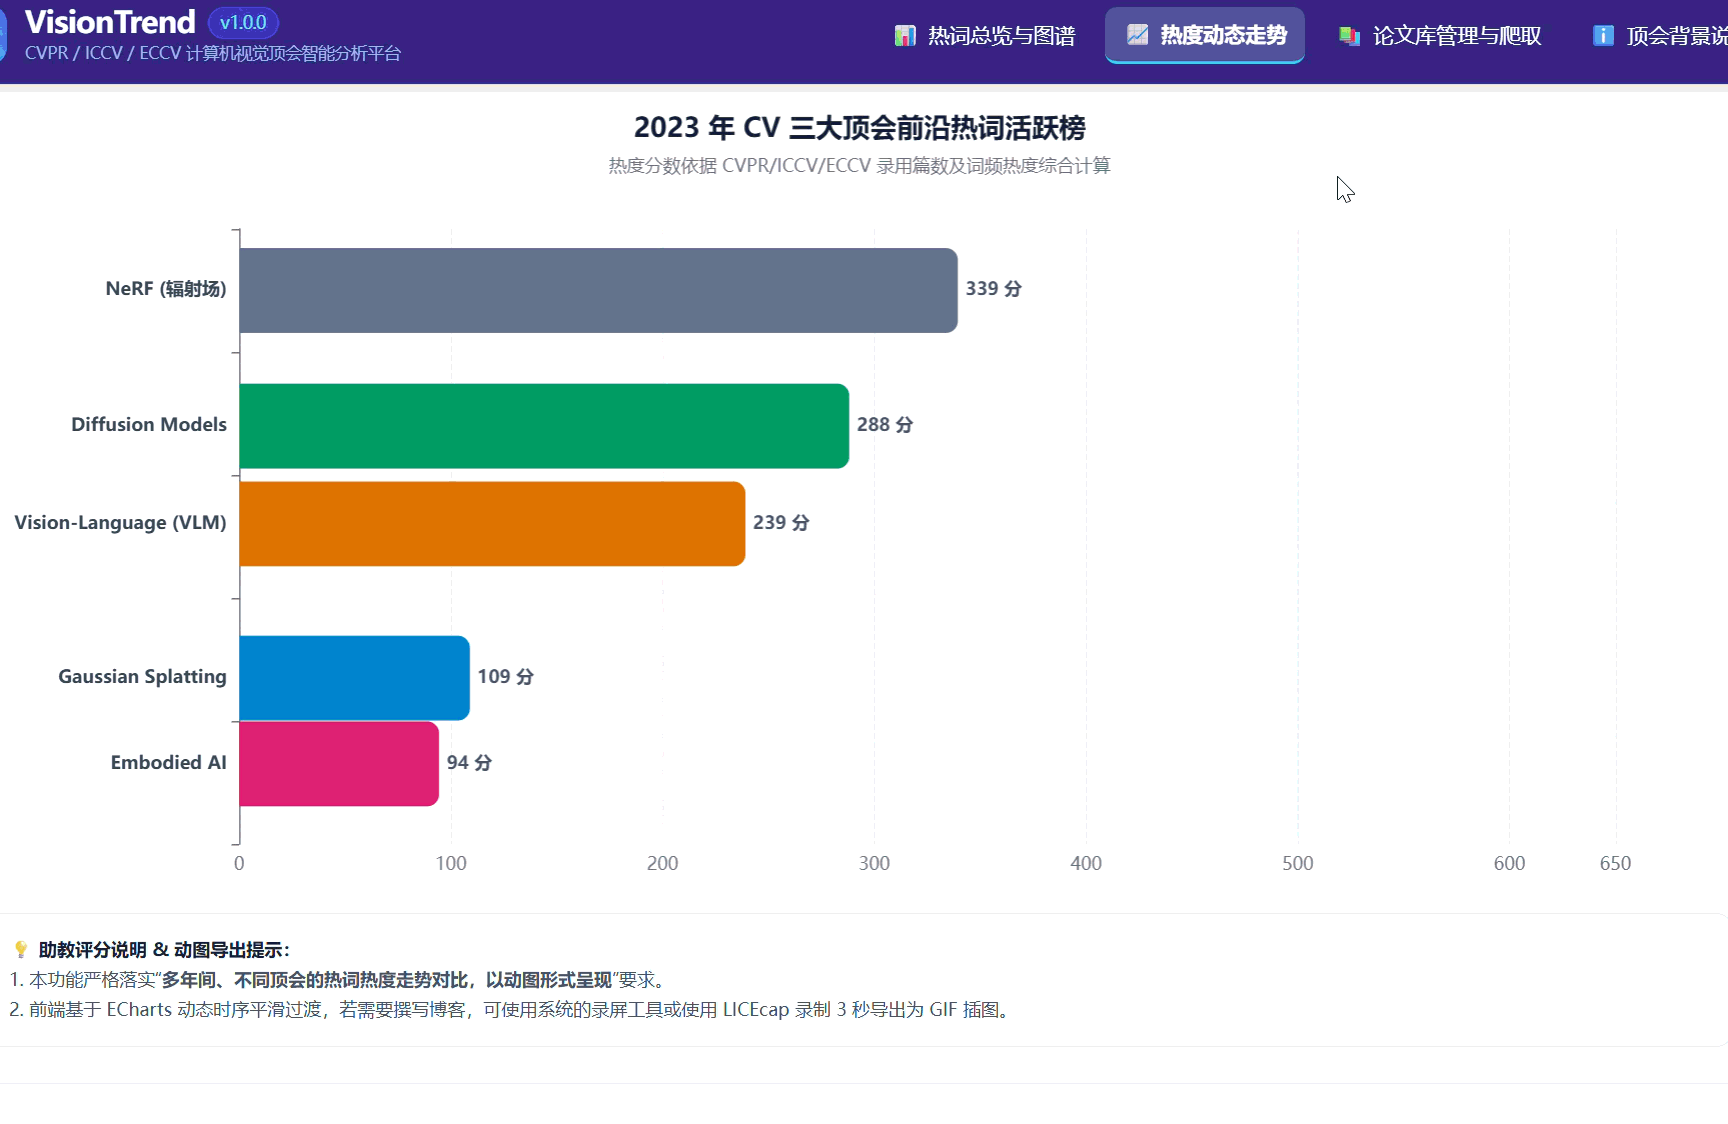Open the 顶会背景说明 tab at right
This screenshot has height=1124, width=1728.
(x=1660, y=36)
